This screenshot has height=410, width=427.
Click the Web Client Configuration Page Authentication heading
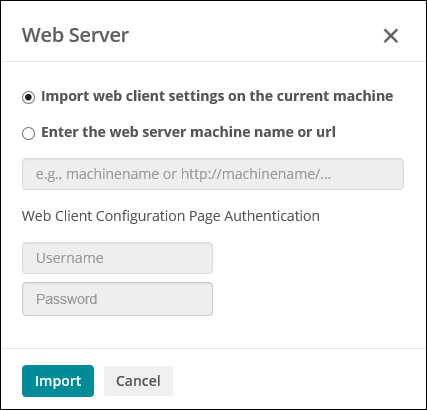[171, 216]
